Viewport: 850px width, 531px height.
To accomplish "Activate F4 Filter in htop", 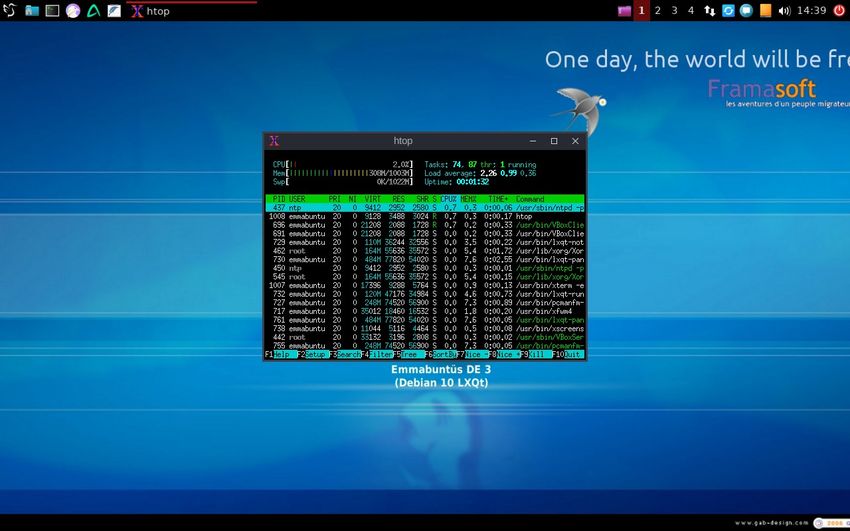I will tap(377, 354).
